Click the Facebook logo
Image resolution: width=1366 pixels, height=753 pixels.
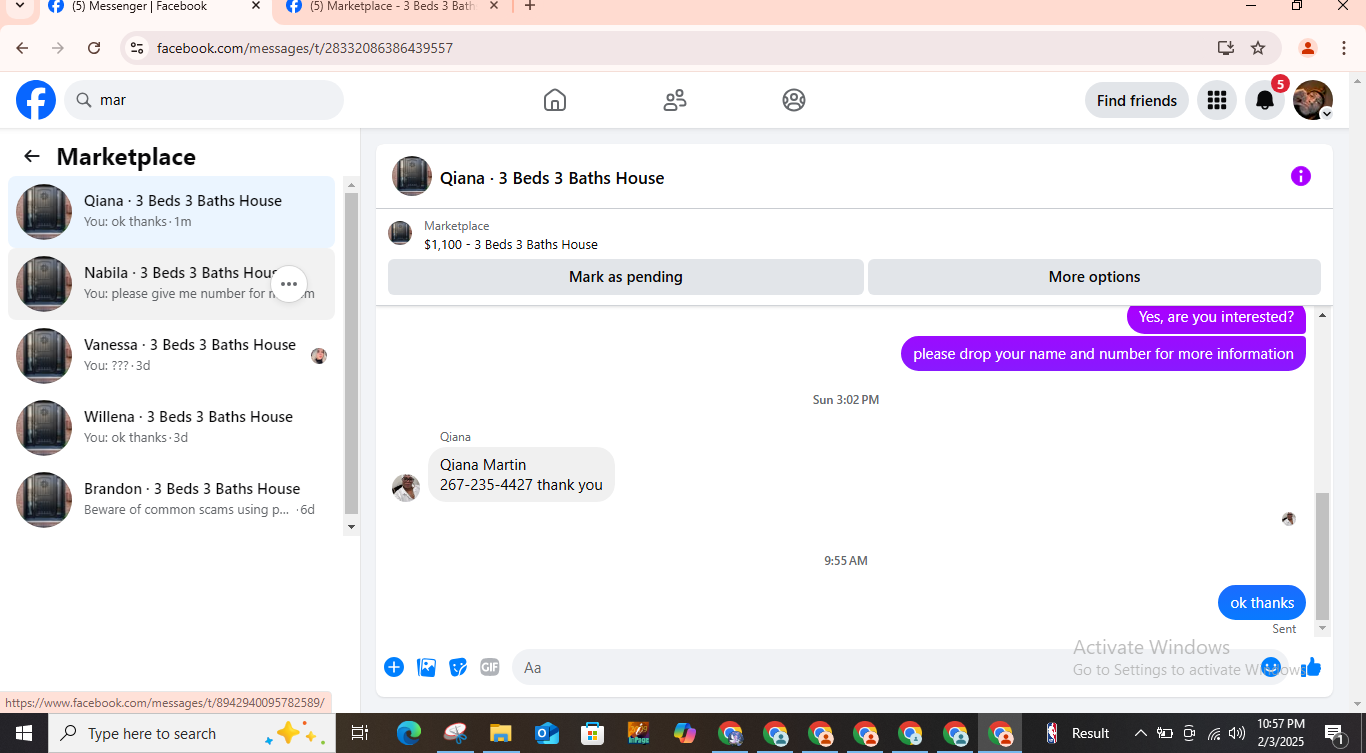coord(36,100)
